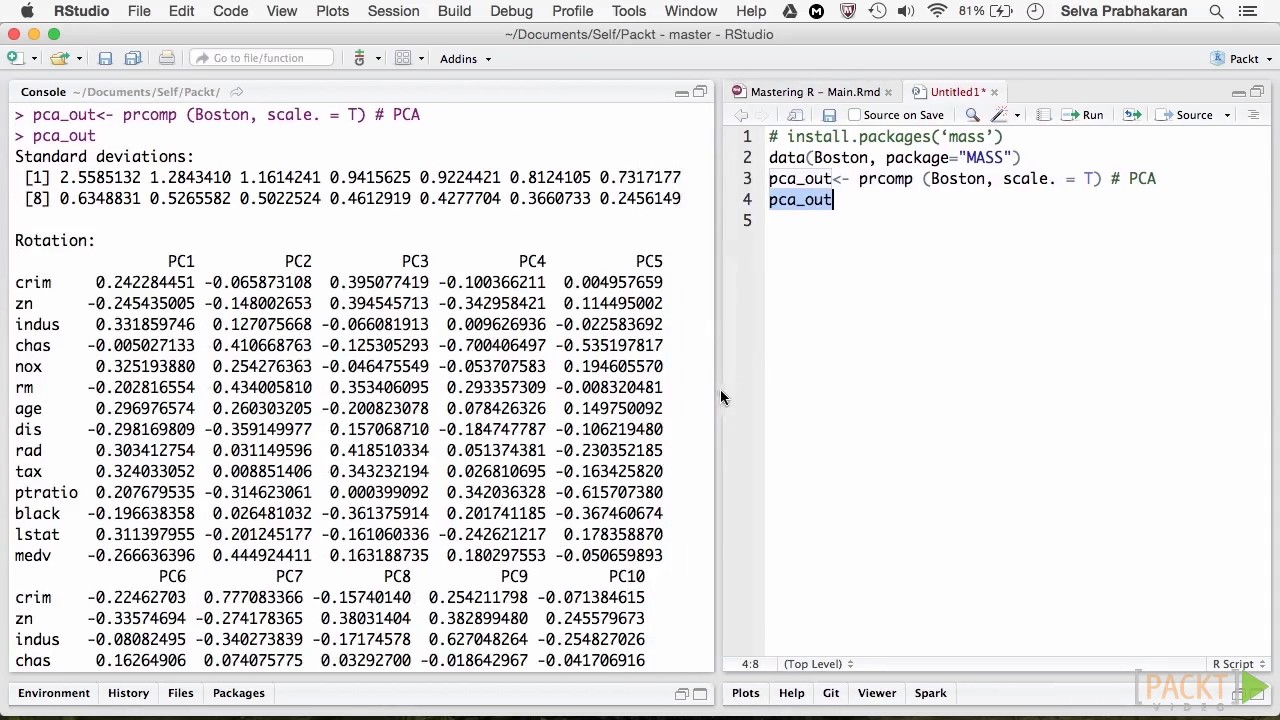Open the Tools menu

(629, 11)
